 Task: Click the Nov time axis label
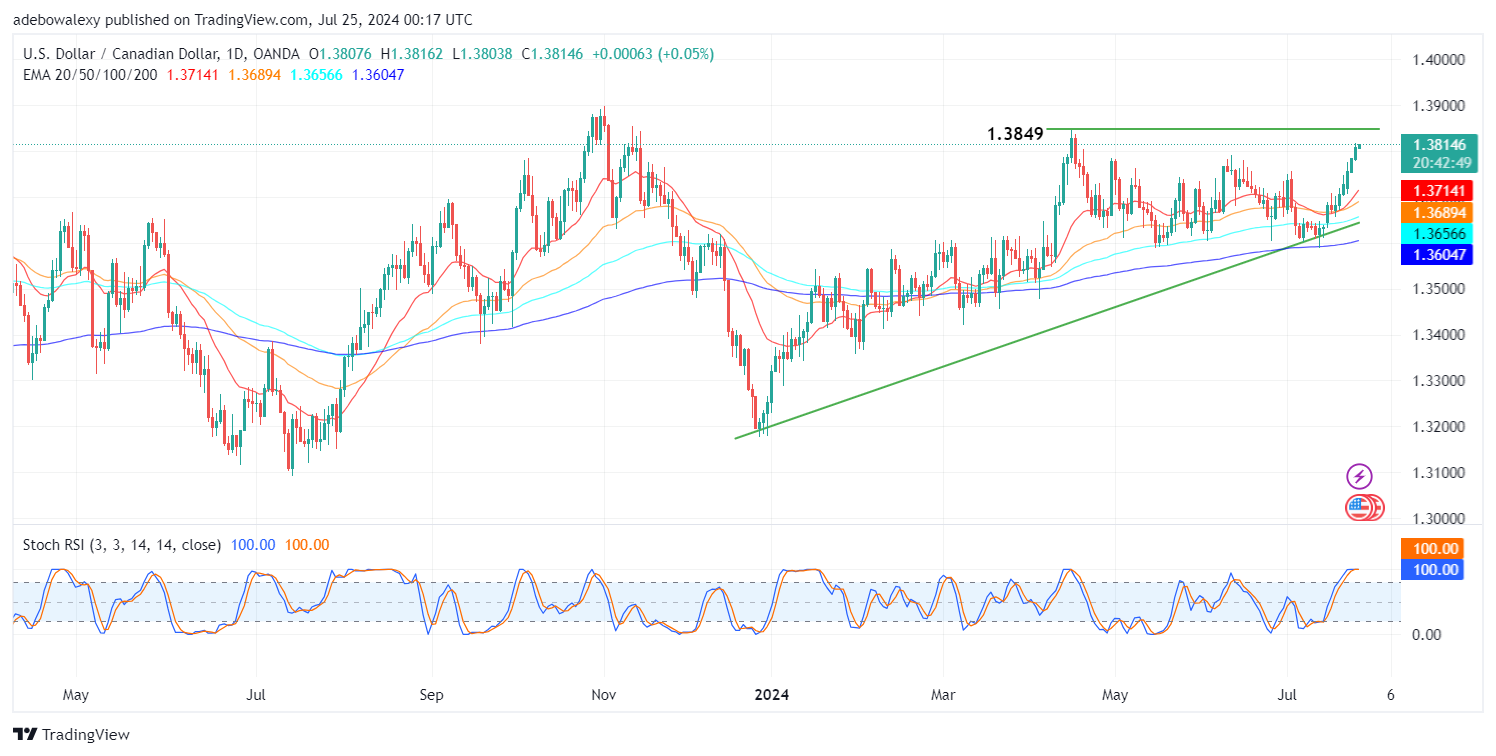(604, 693)
